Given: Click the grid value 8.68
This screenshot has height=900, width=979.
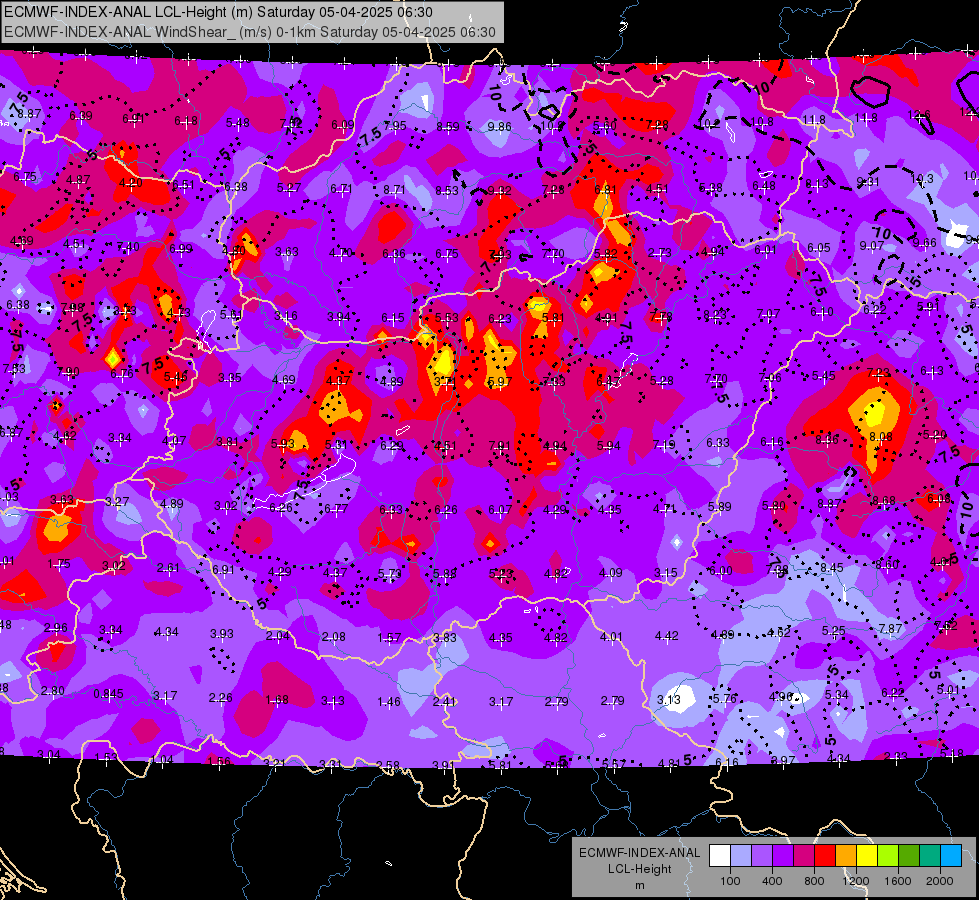Looking at the screenshot, I should (x=883, y=500).
